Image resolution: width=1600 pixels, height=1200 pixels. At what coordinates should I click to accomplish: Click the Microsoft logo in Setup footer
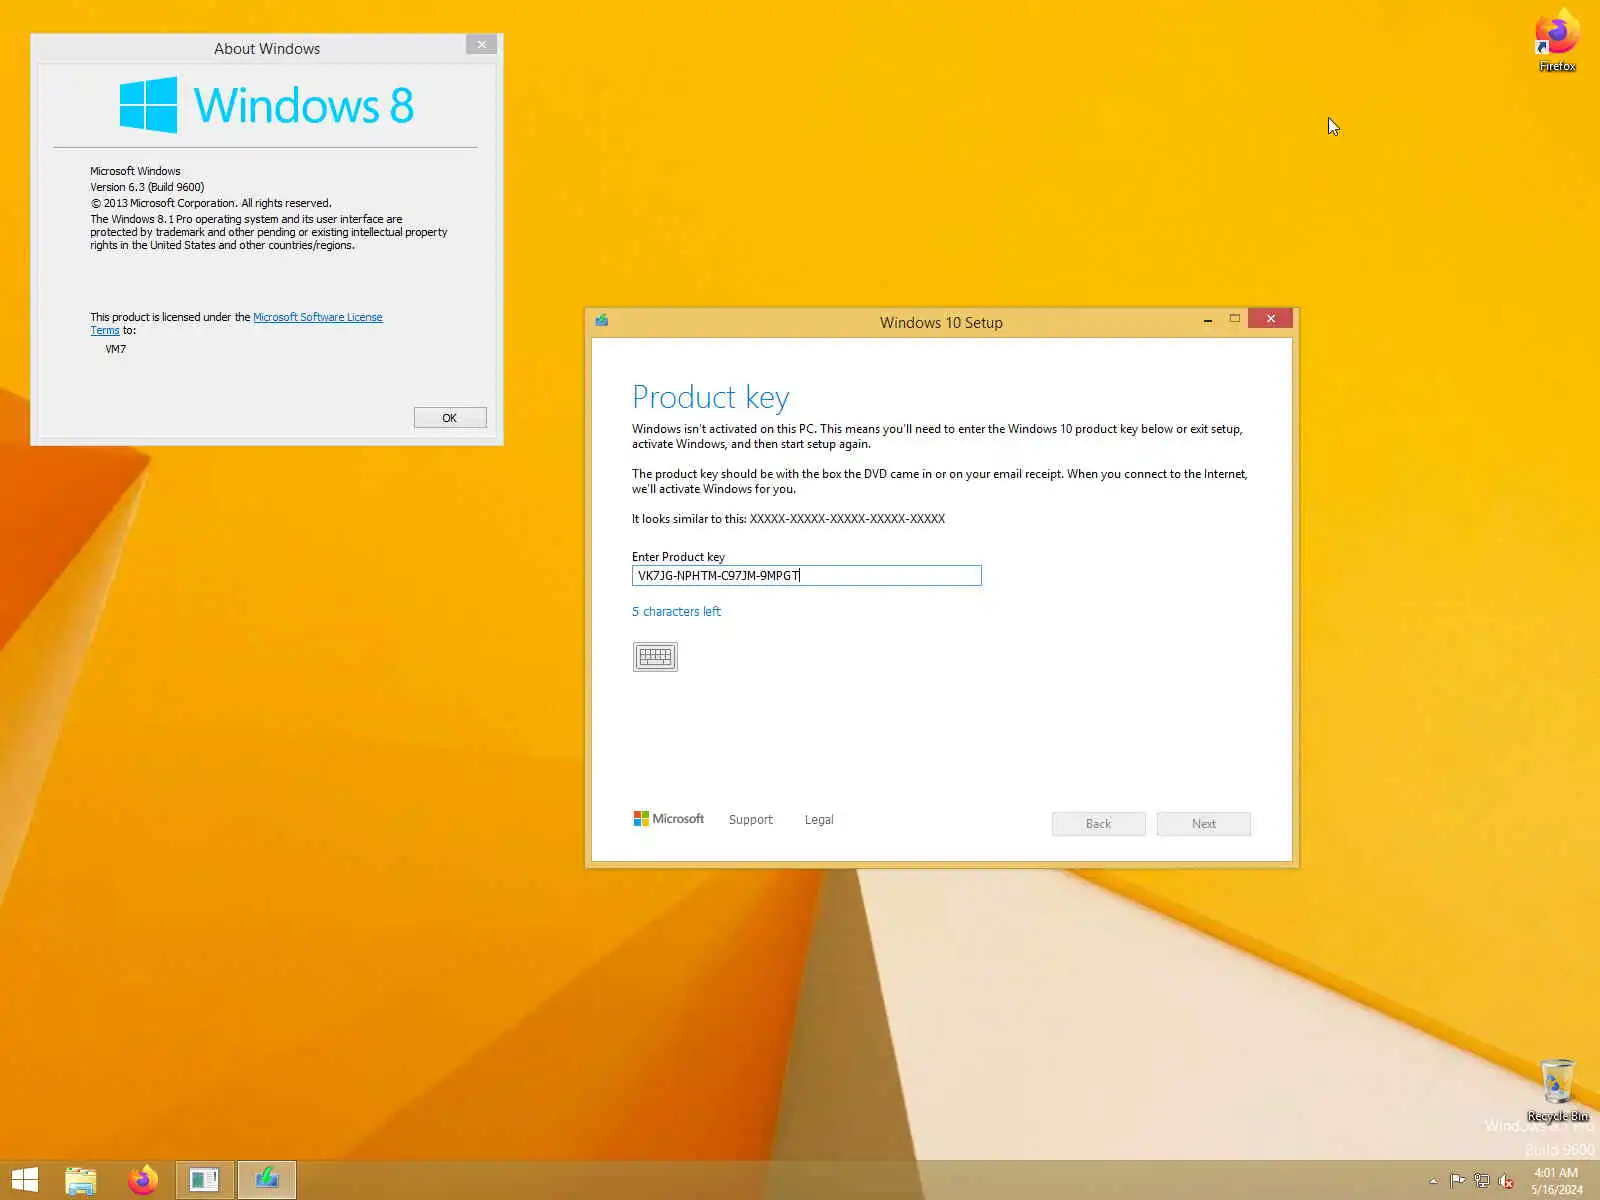point(668,819)
